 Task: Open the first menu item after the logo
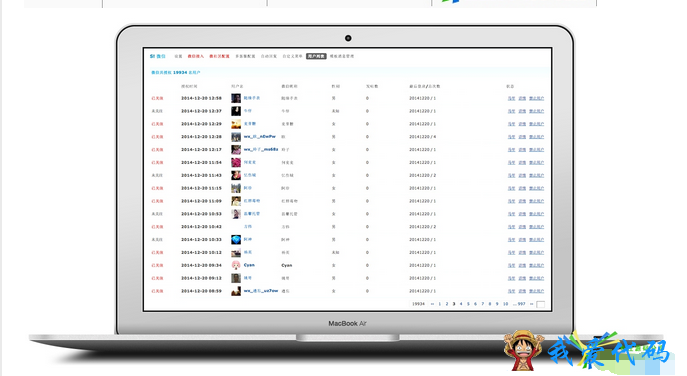178,56
